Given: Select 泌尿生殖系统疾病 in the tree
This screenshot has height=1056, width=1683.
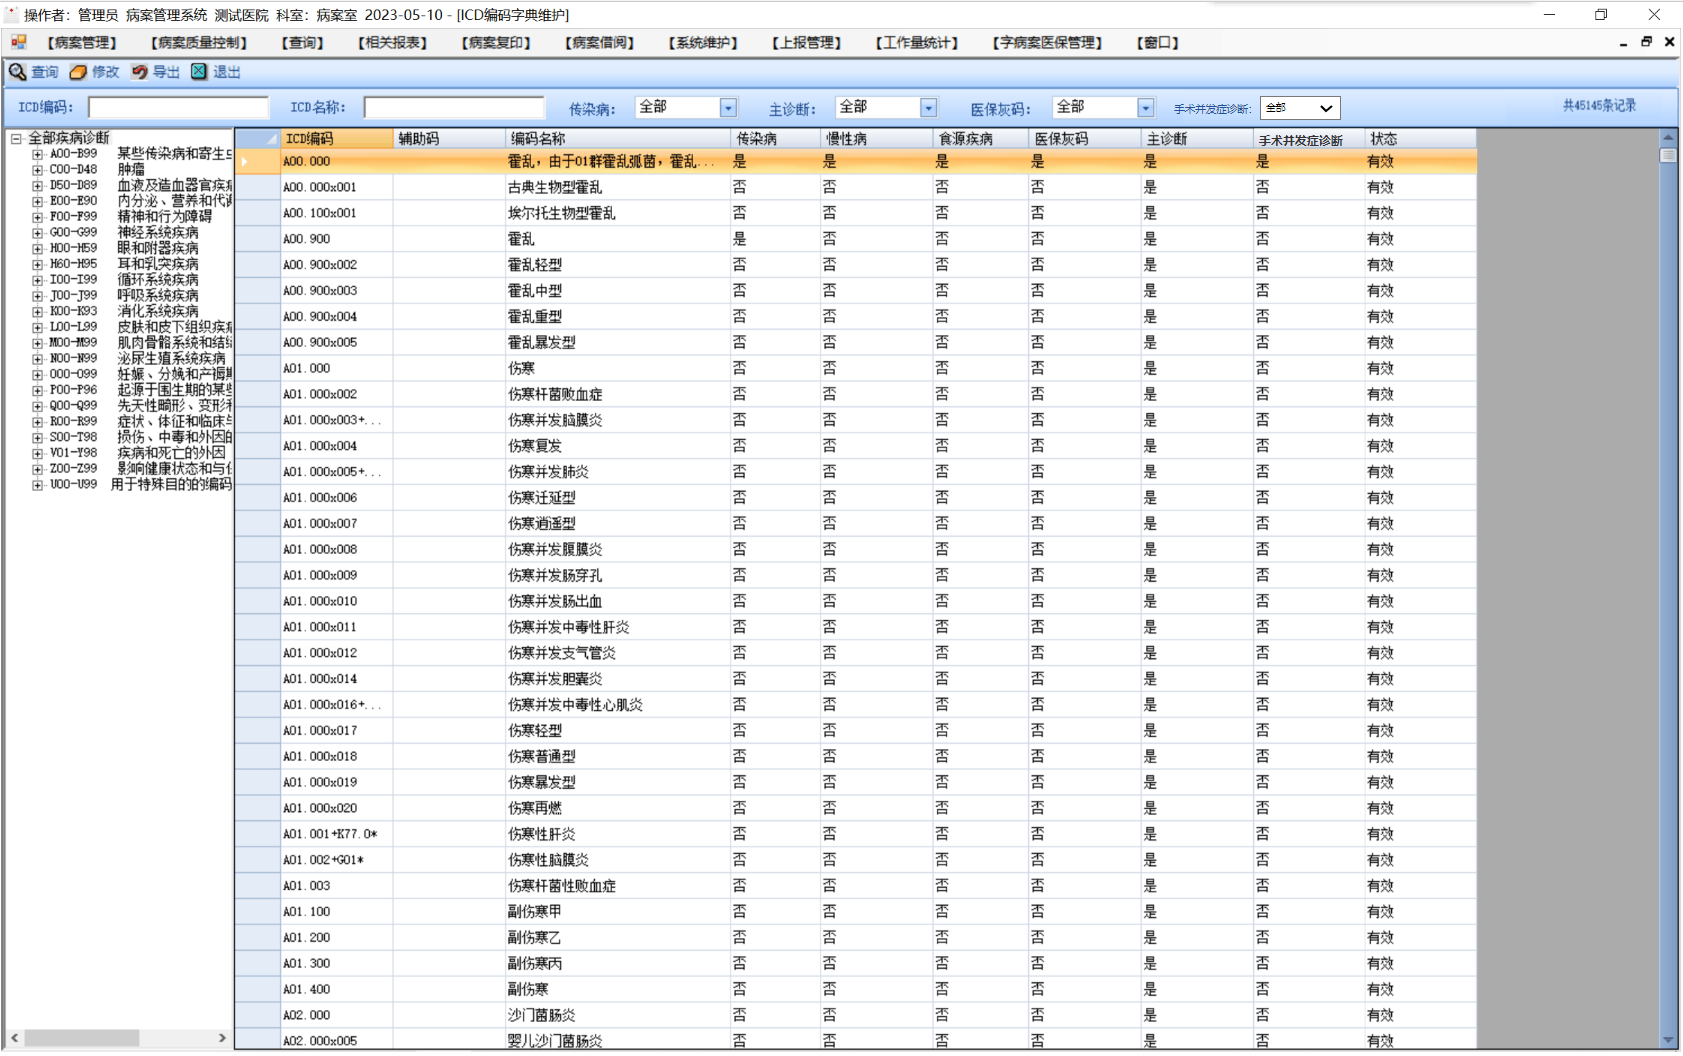Looking at the screenshot, I should click(171, 358).
